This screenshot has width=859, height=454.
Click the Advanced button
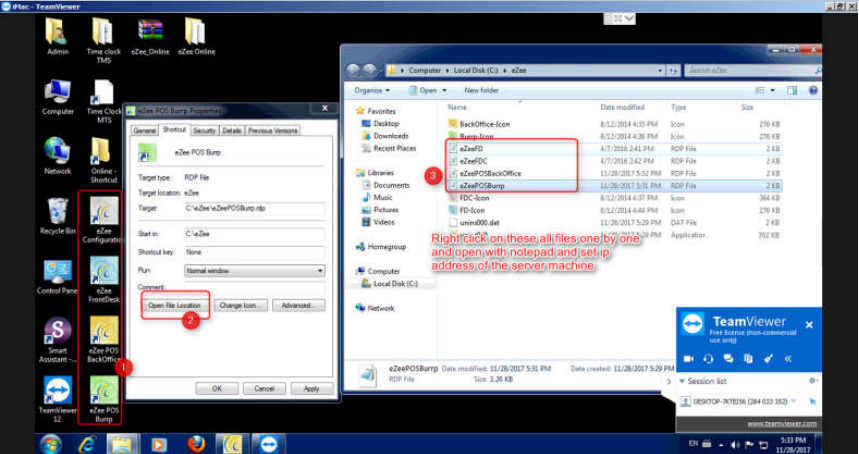299,306
